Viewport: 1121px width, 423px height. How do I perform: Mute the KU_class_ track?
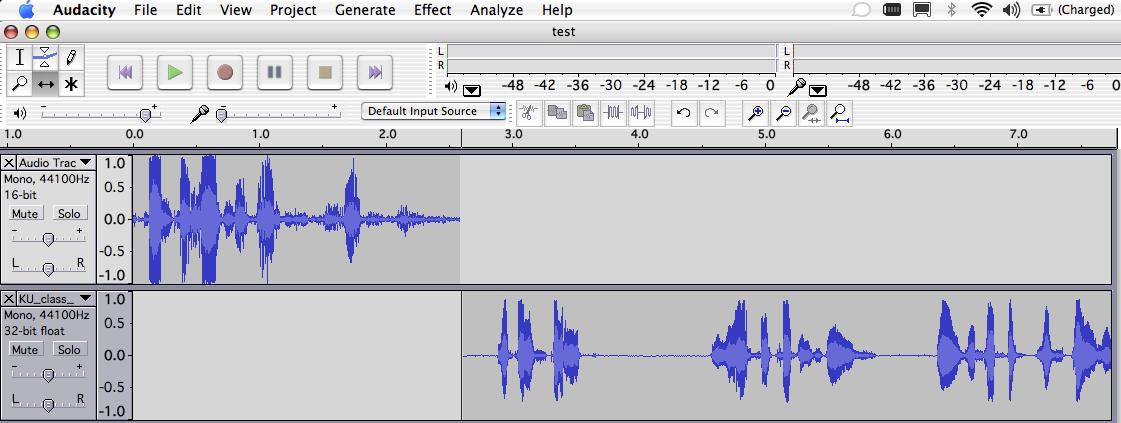click(25, 349)
